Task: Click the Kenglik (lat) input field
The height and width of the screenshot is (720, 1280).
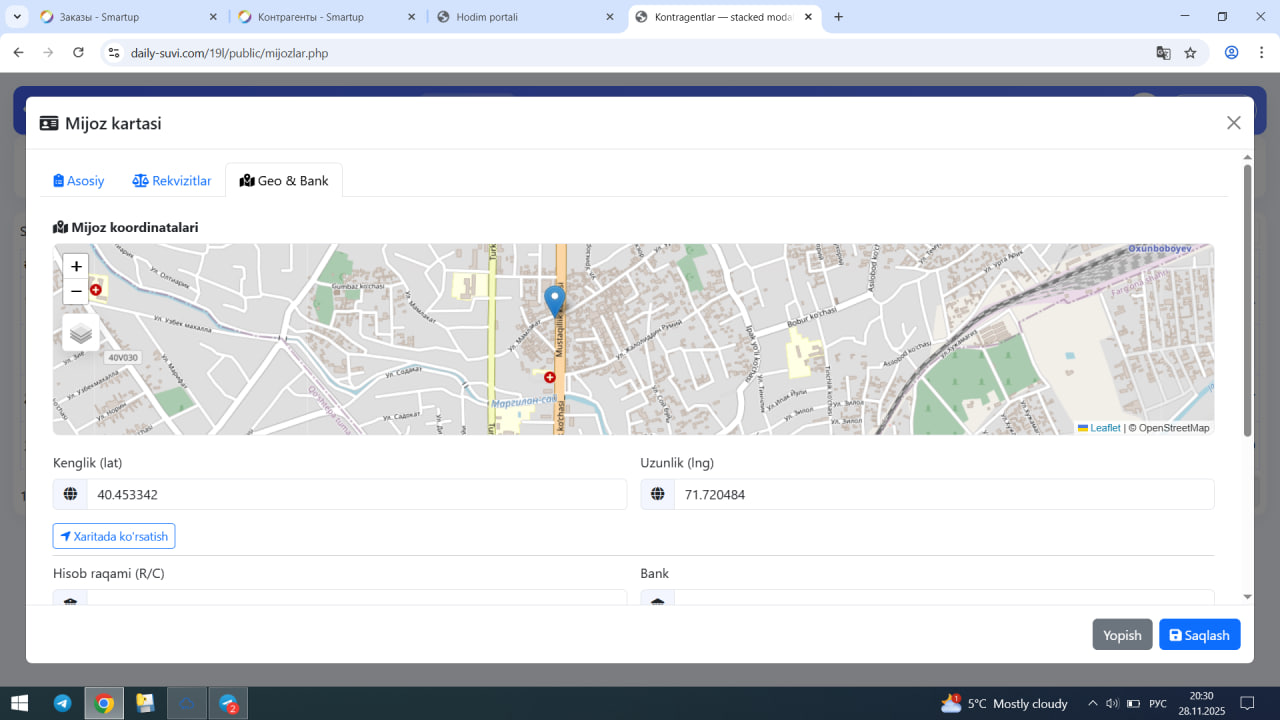Action: [356, 494]
